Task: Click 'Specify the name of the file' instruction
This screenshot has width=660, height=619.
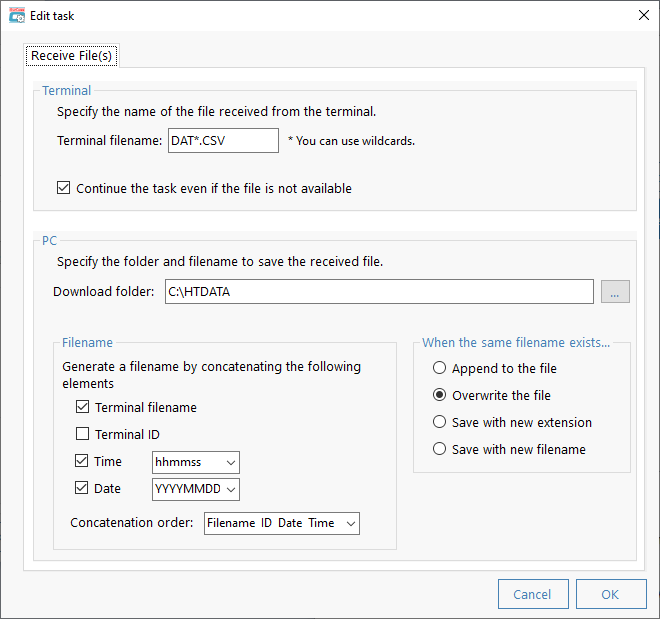Action: (x=217, y=112)
